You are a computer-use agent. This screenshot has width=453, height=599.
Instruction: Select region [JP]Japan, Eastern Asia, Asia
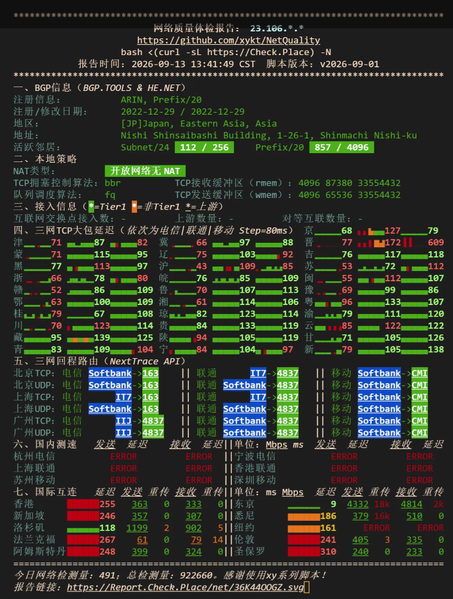pos(199,123)
